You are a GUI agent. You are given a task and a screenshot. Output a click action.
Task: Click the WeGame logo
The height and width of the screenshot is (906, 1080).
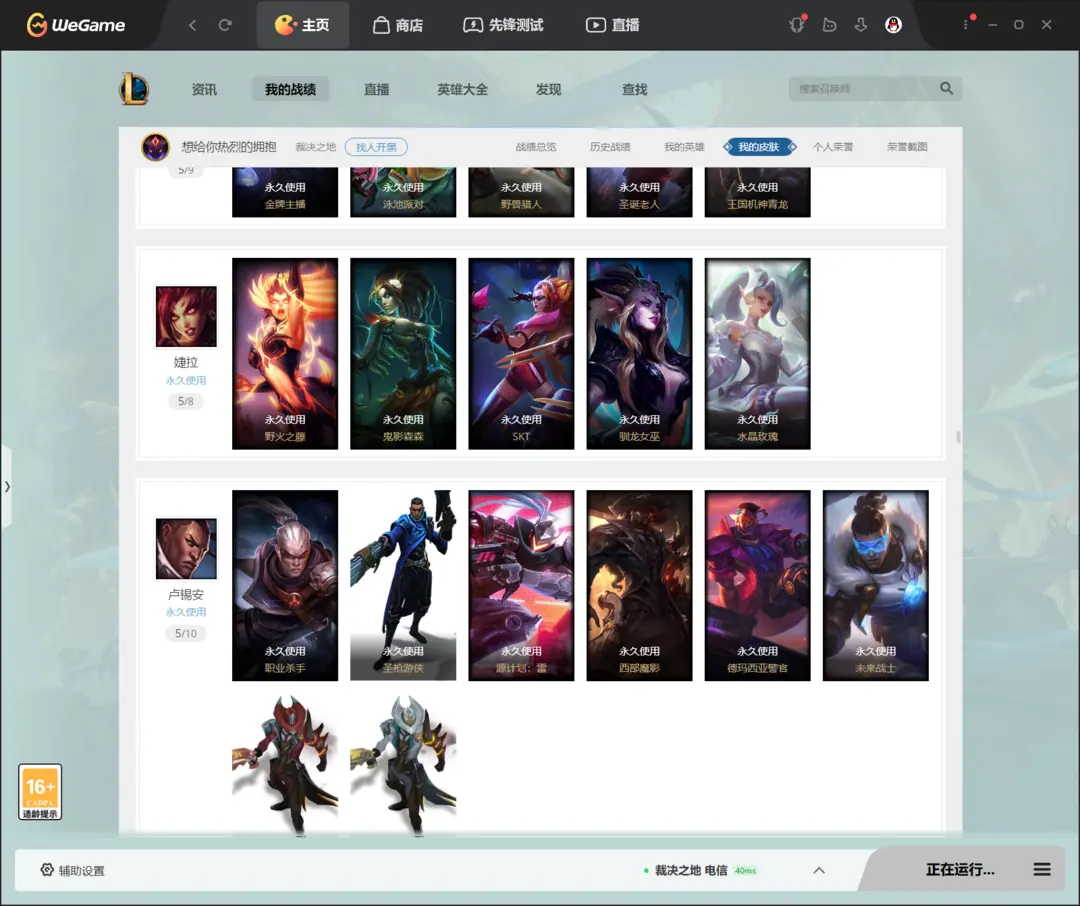(76, 25)
